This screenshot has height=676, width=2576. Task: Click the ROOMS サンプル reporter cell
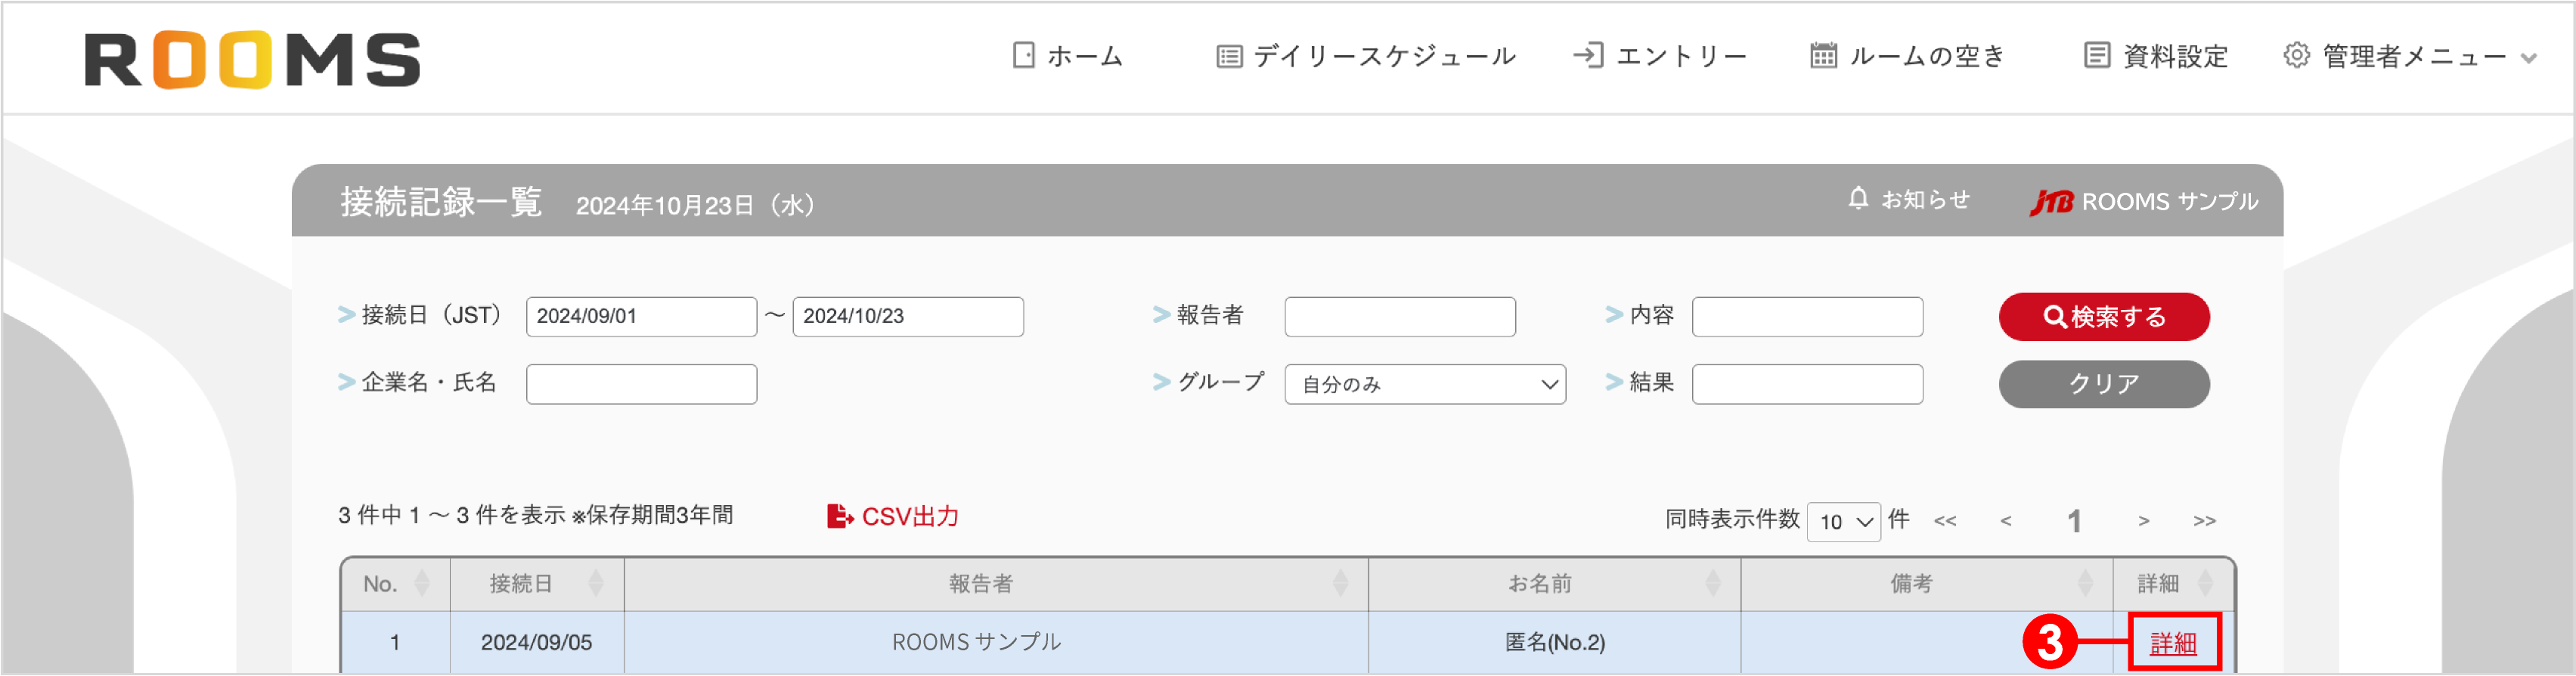pos(996,643)
